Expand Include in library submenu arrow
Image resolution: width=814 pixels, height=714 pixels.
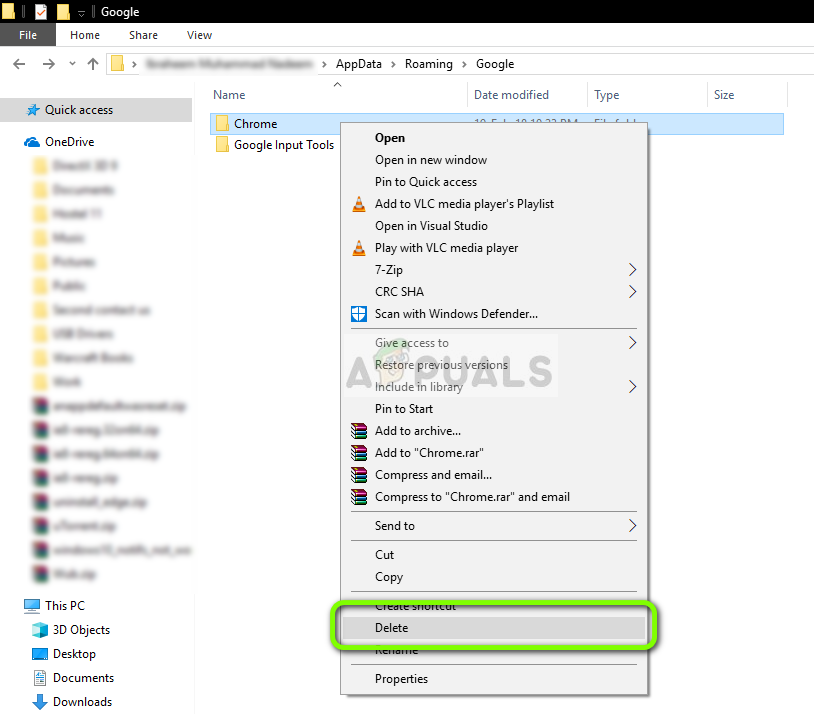tap(632, 387)
